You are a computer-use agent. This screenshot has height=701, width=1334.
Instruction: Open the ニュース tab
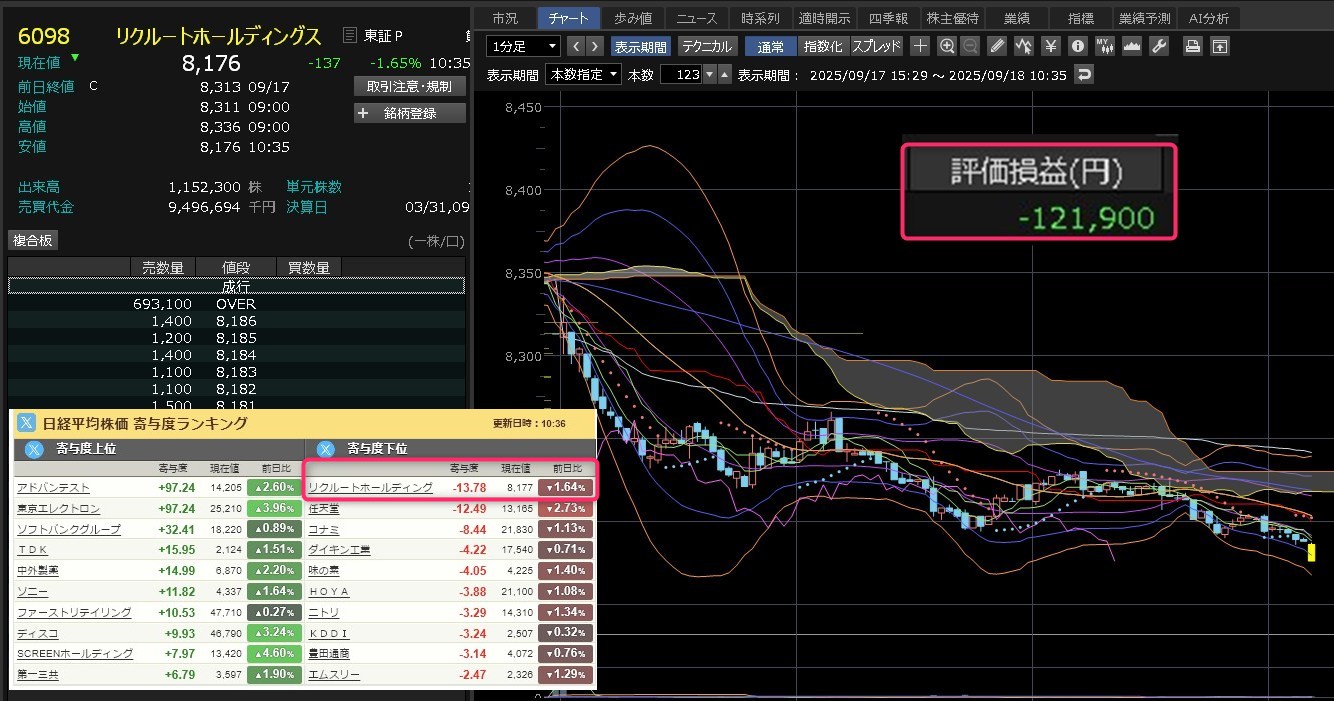[697, 18]
